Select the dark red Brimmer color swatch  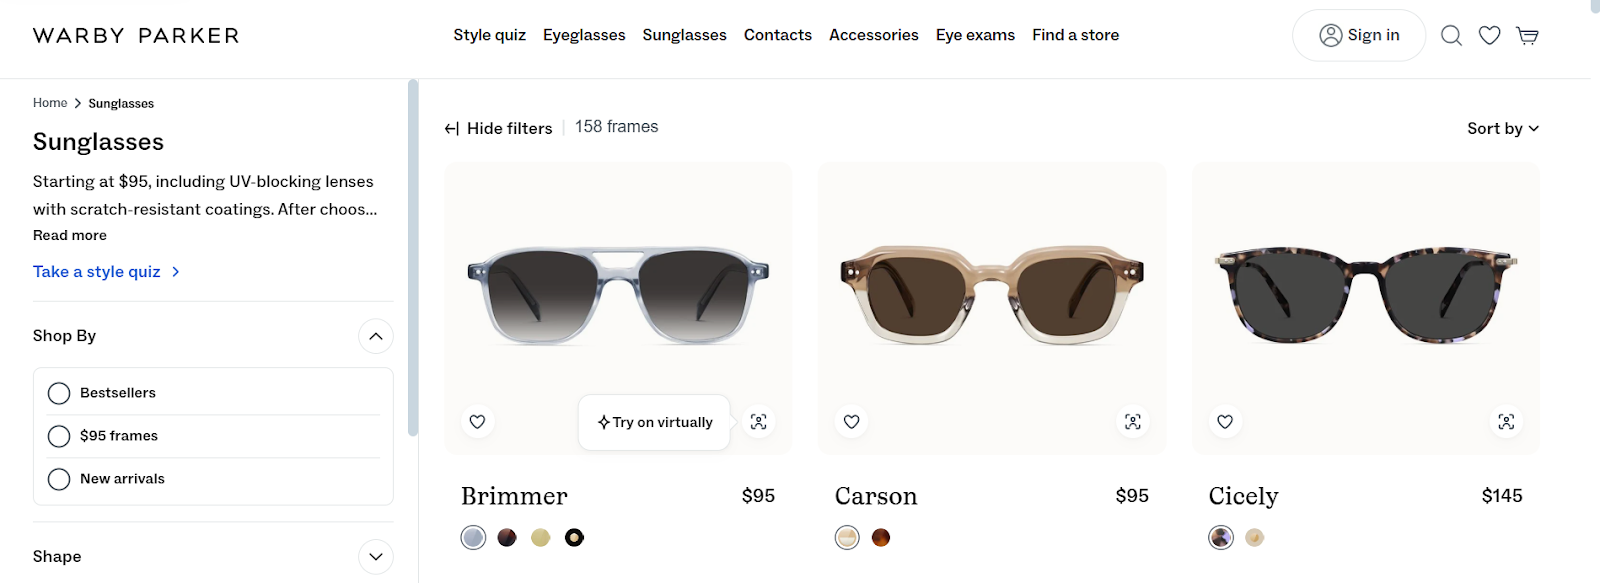click(506, 537)
